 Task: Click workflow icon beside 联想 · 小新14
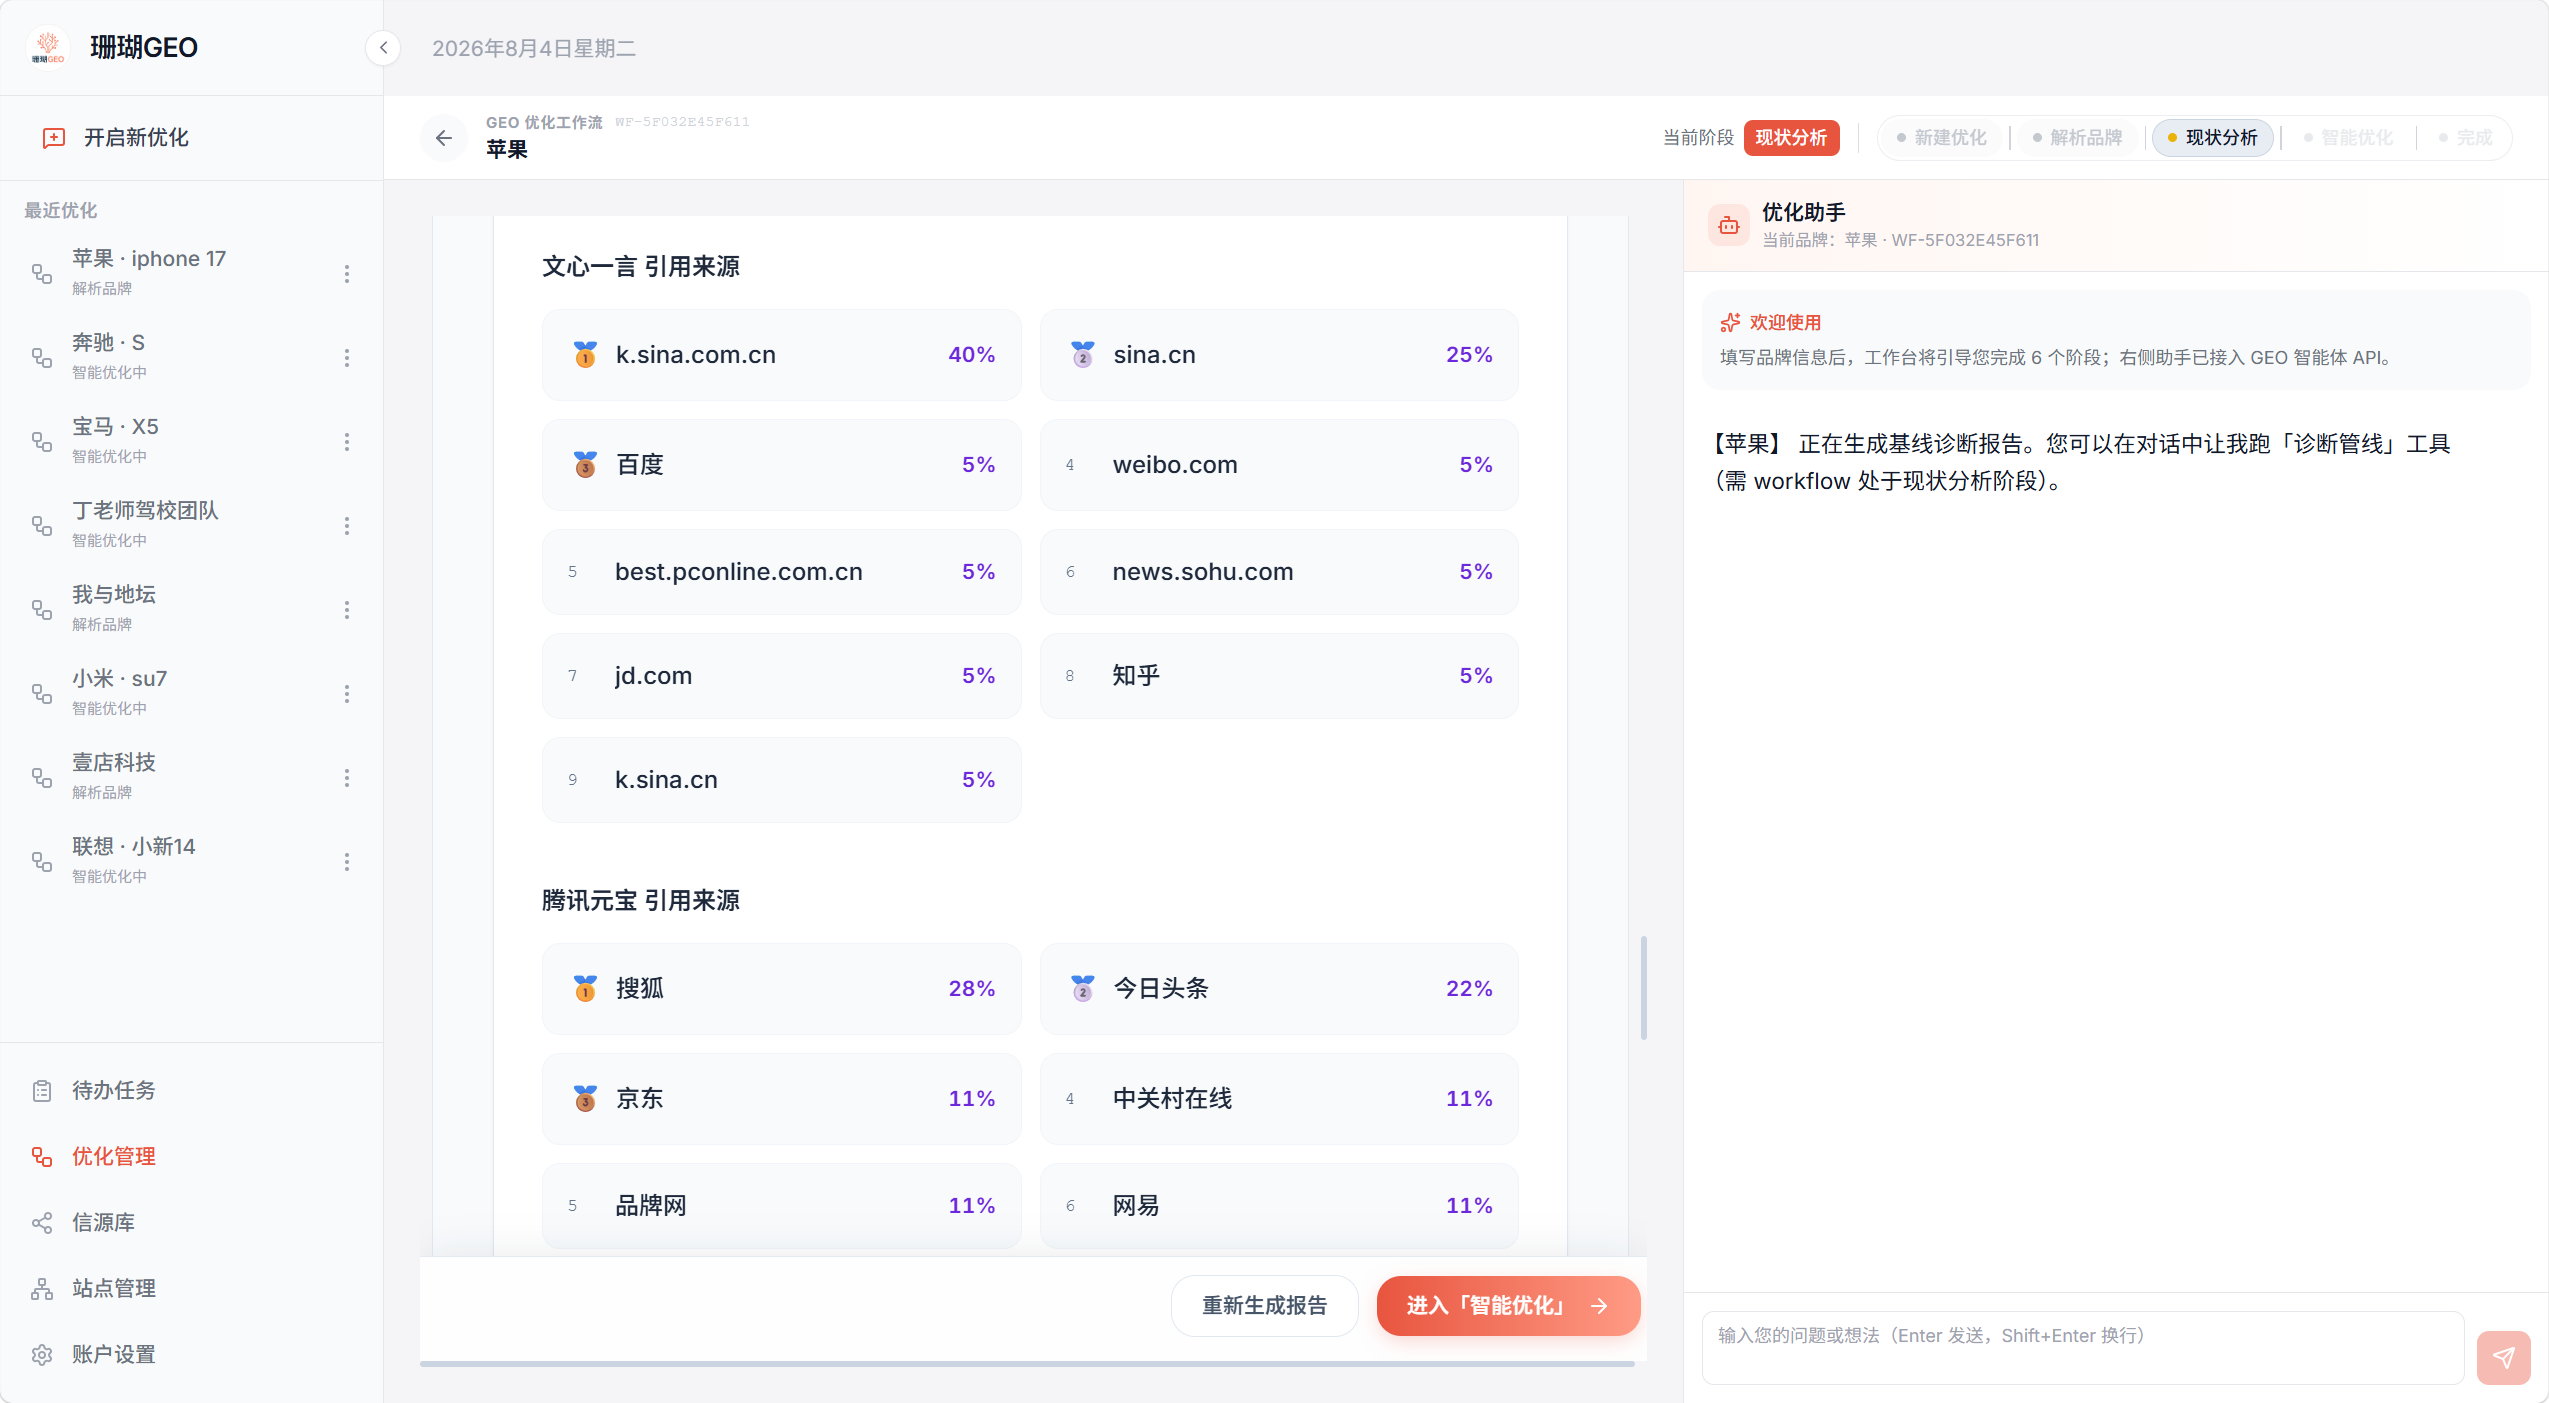tap(42, 861)
